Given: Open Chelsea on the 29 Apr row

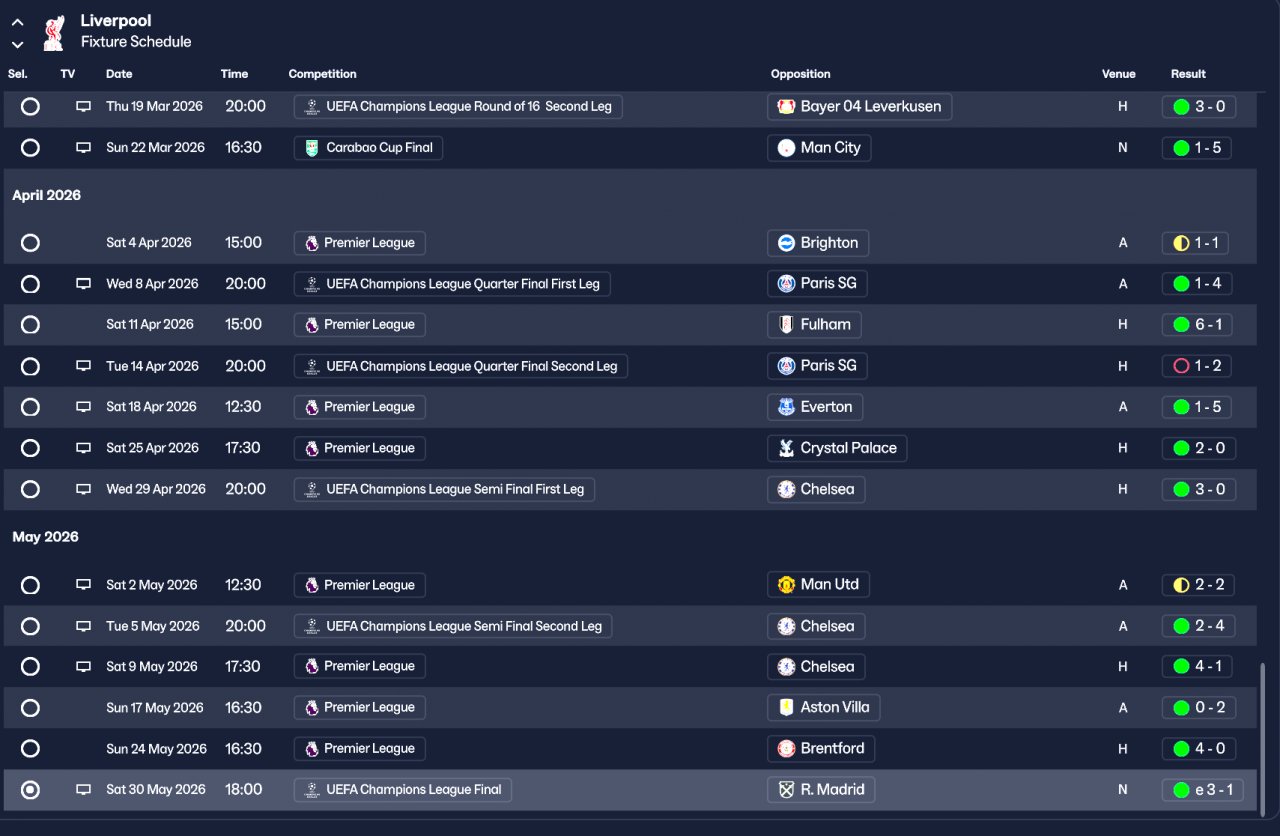Looking at the screenshot, I should [x=817, y=489].
